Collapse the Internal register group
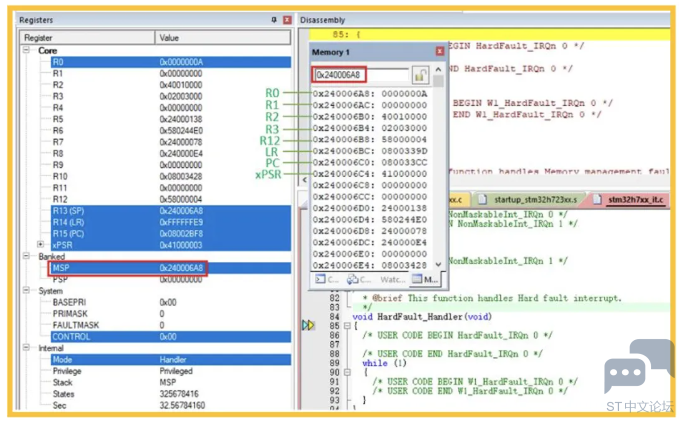 click(26, 348)
